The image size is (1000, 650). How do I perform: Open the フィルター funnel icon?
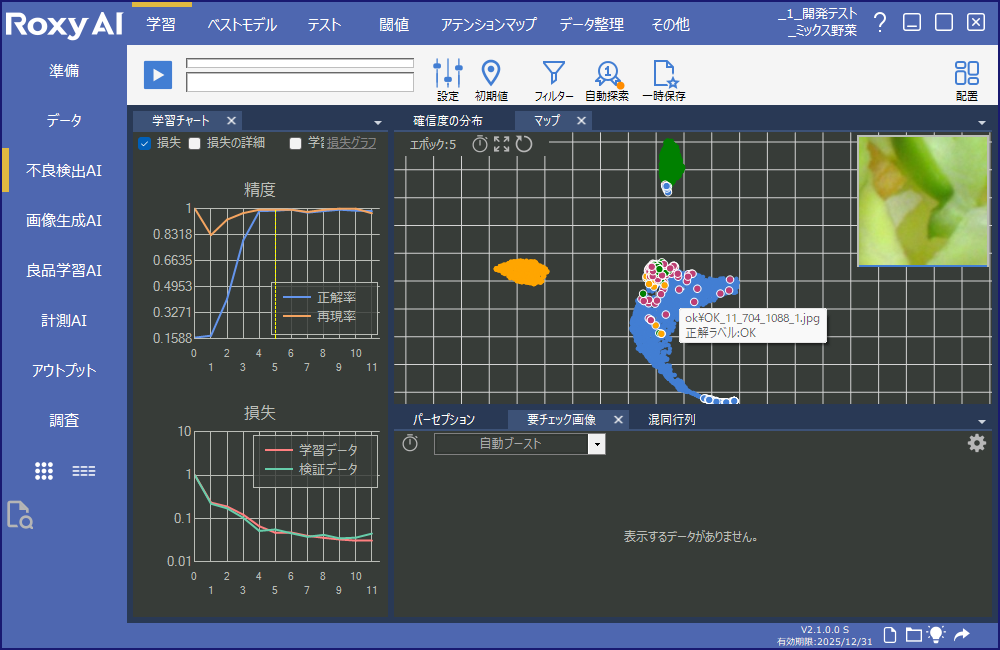[553, 73]
